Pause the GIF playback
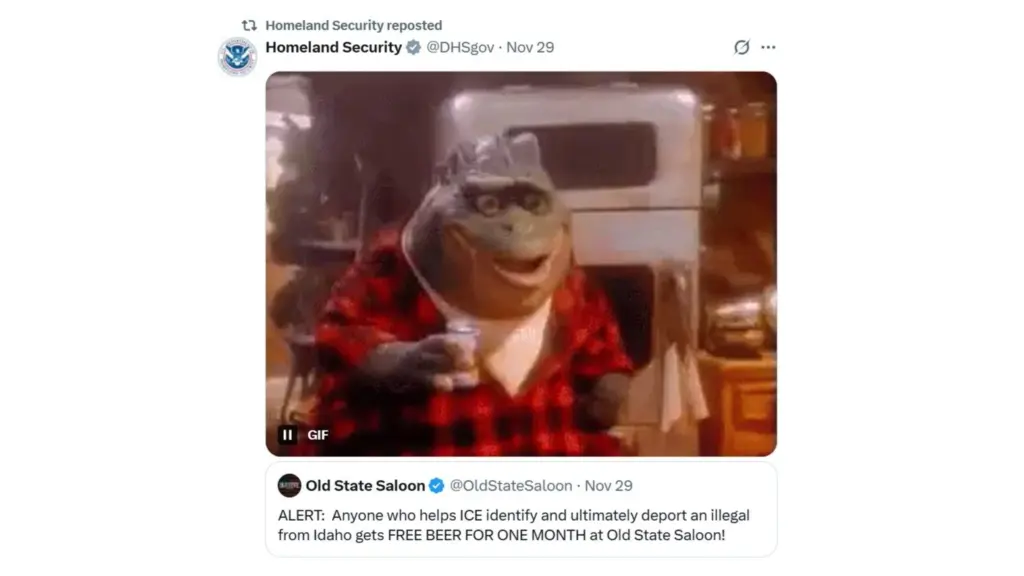This screenshot has width=1024, height=576. [287, 435]
